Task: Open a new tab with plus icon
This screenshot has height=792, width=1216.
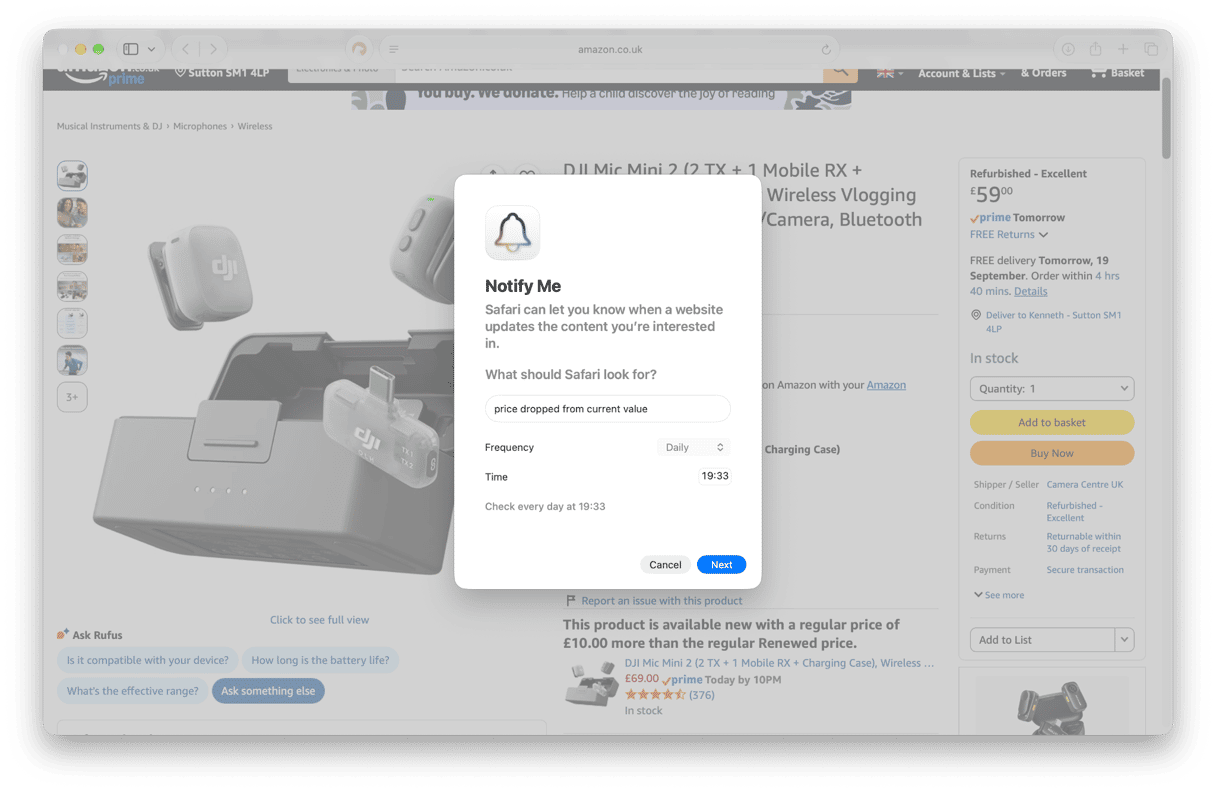Action: 1123,49
